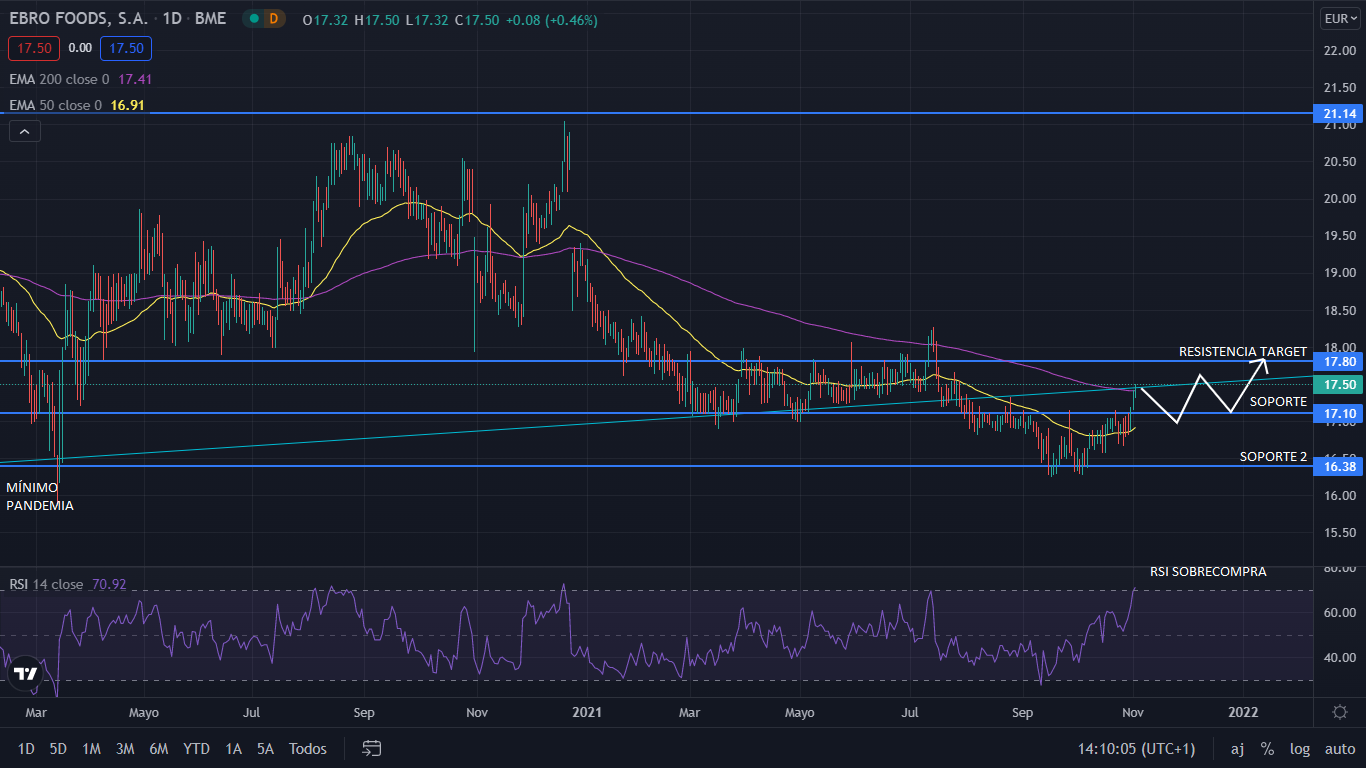Collapse the indicator legend with chevron
Image resolution: width=1366 pixels, height=768 pixels.
tap(25, 131)
